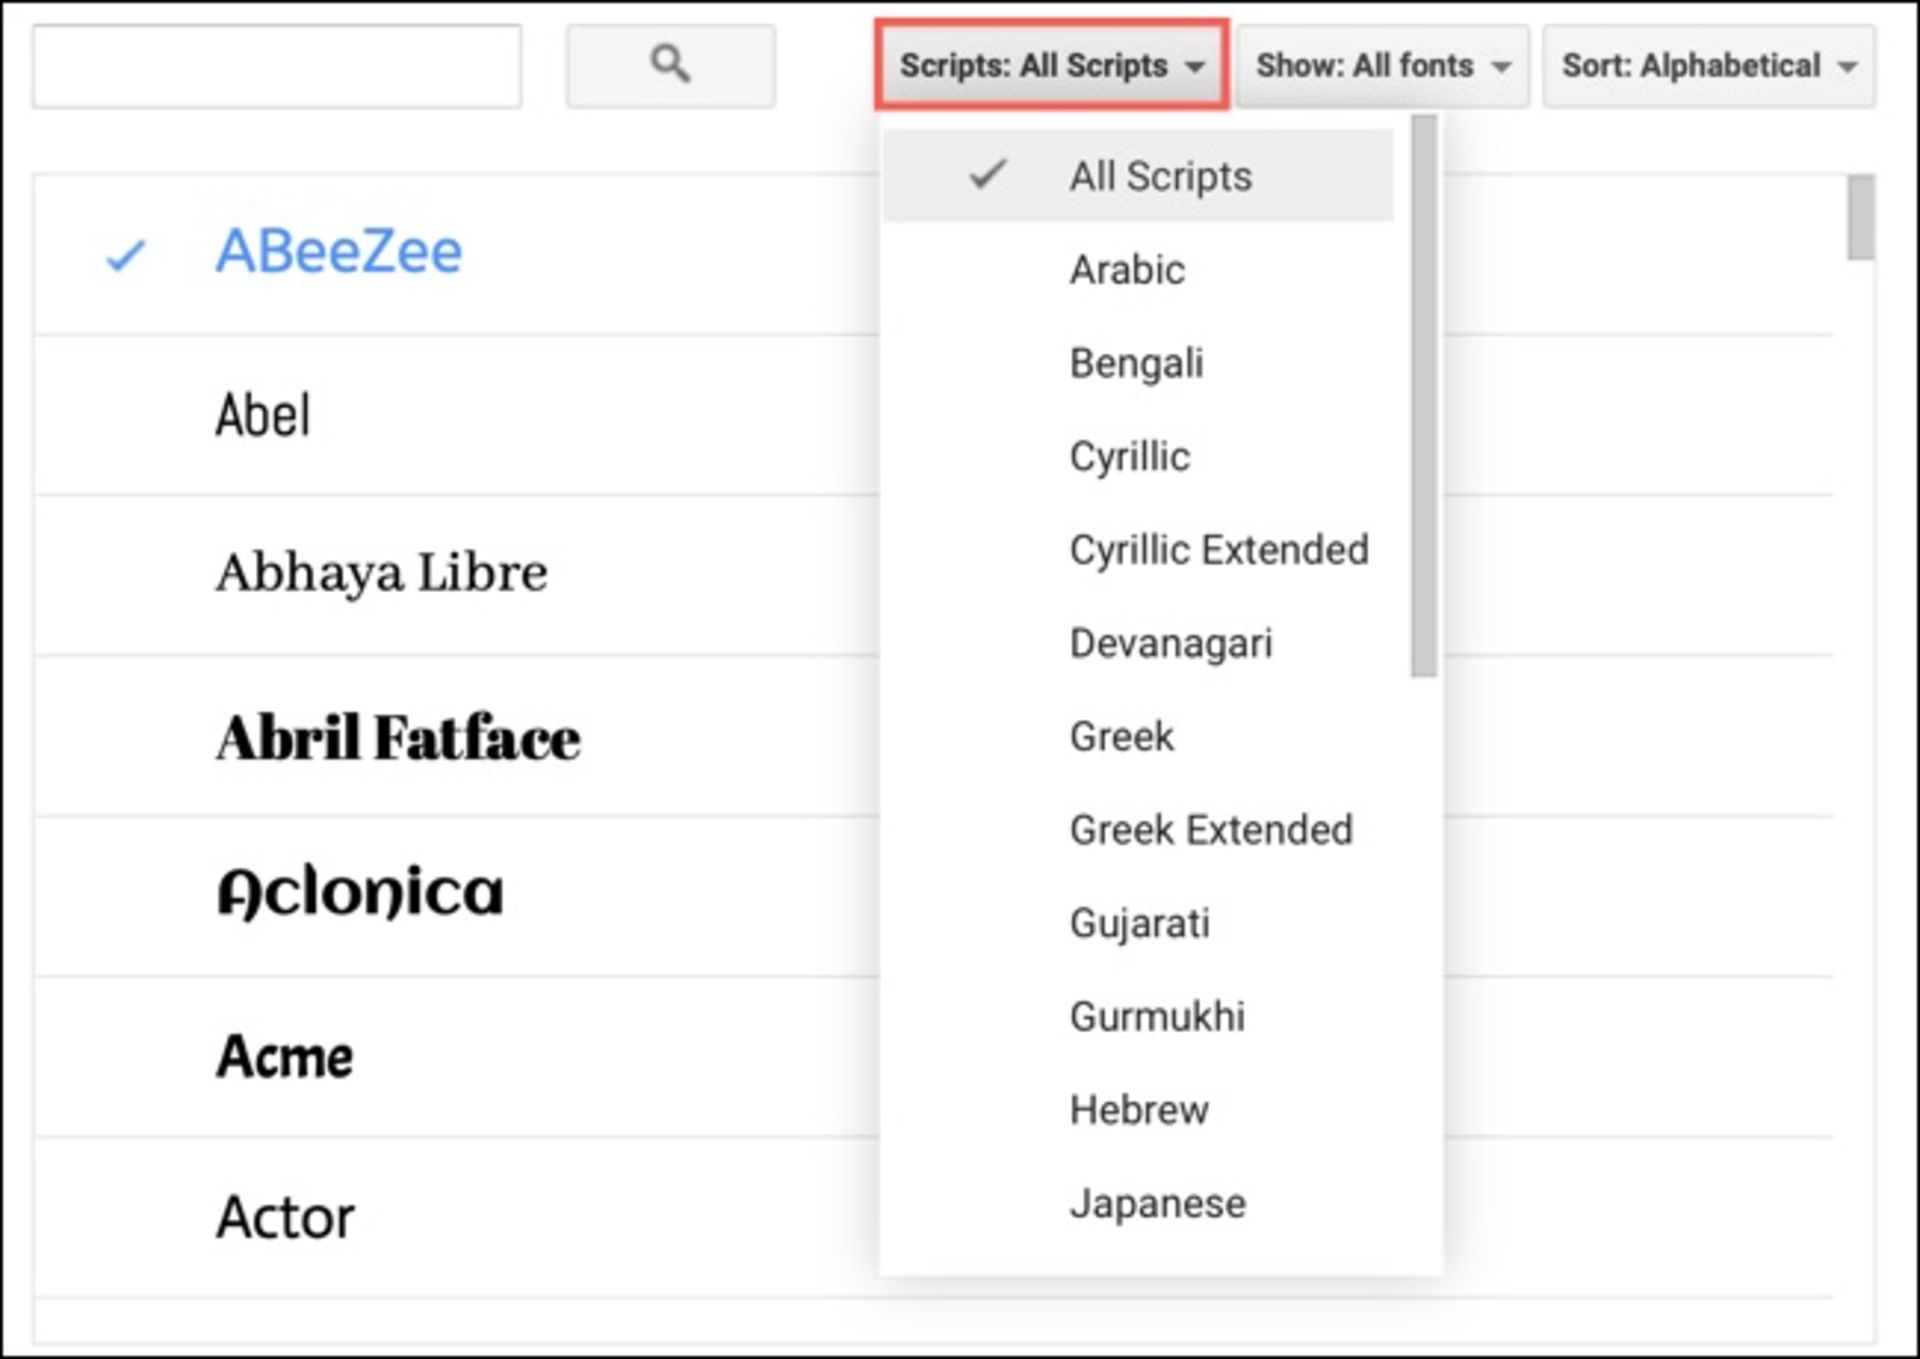Viewport: 1920px width, 1359px height.
Task: Choose Bengali script option
Action: click(1137, 362)
